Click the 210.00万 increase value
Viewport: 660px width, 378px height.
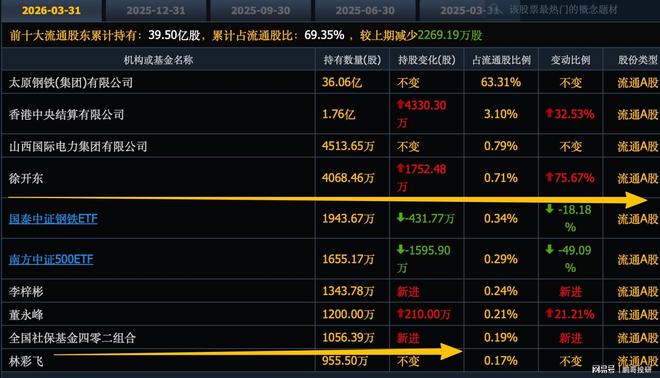424,314
